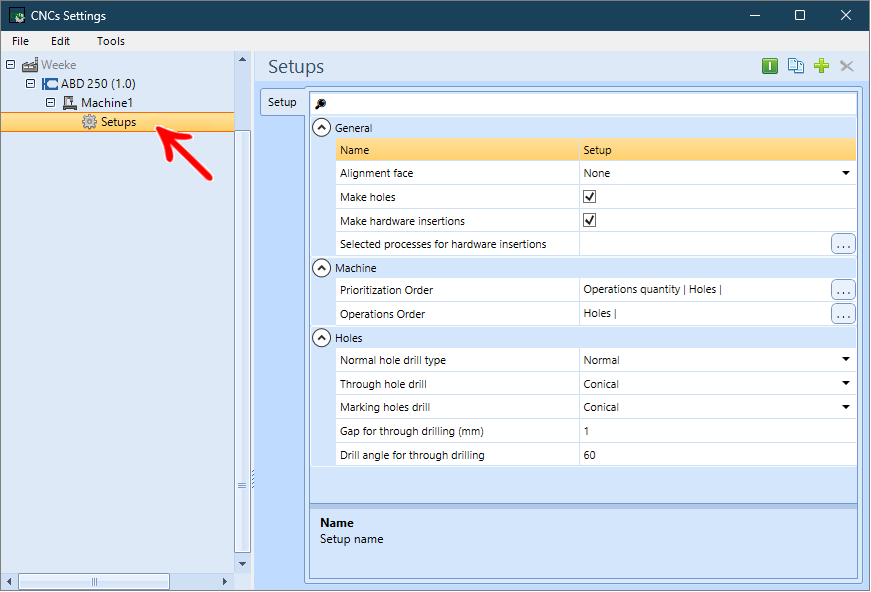Screen dimensions: 871x592
Task: Add a new setup with green plus
Action: click(x=821, y=66)
